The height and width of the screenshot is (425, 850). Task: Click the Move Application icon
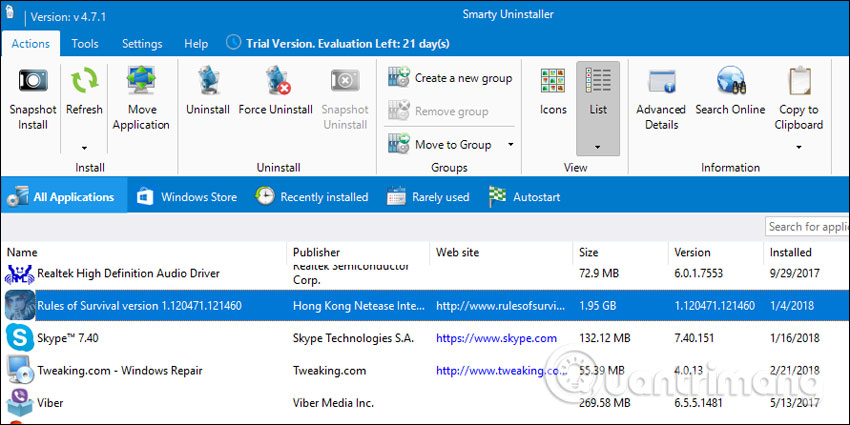141,82
